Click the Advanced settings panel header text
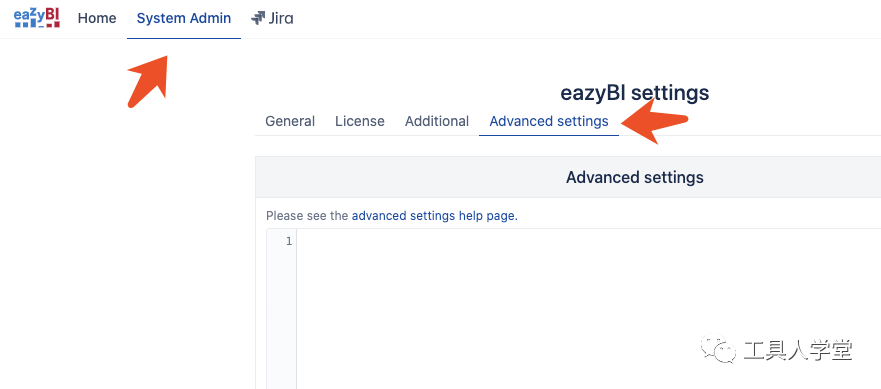This screenshot has width=881, height=389. point(635,178)
